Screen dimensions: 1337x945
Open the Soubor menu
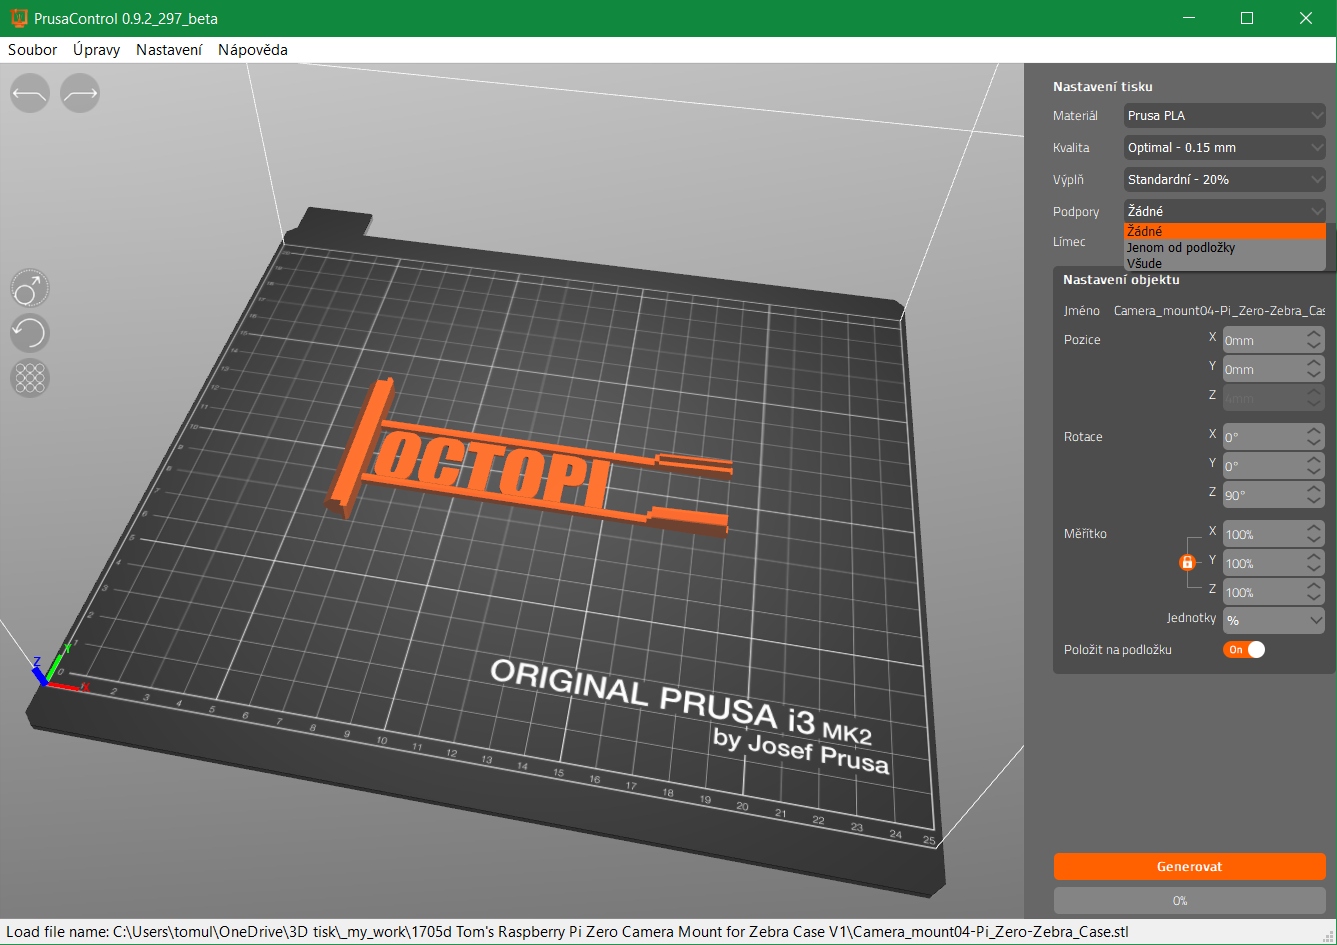pos(33,50)
